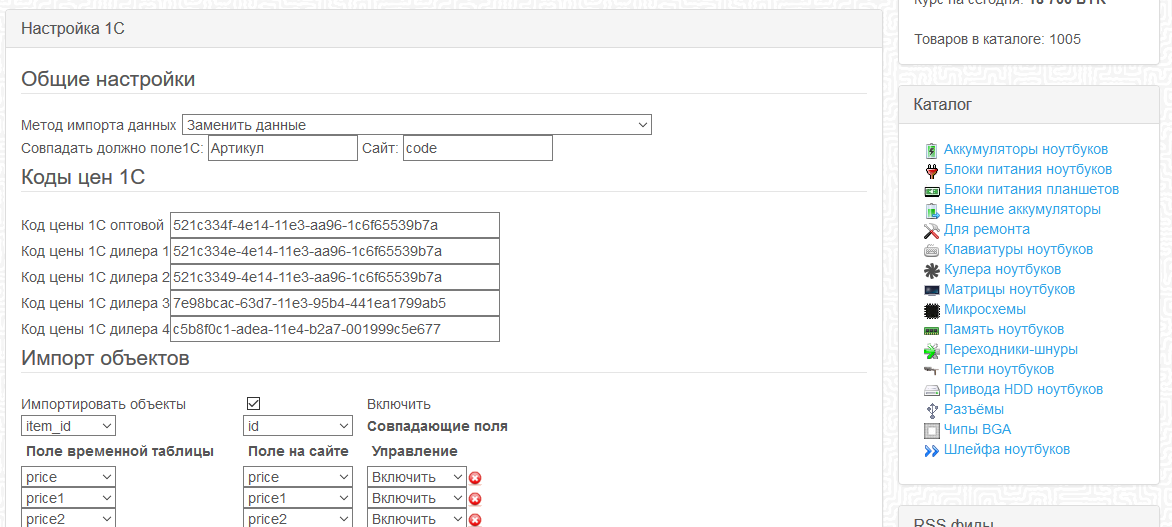
Task: Click the Код цены 1С дилера 1 field
Action: coord(334,251)
